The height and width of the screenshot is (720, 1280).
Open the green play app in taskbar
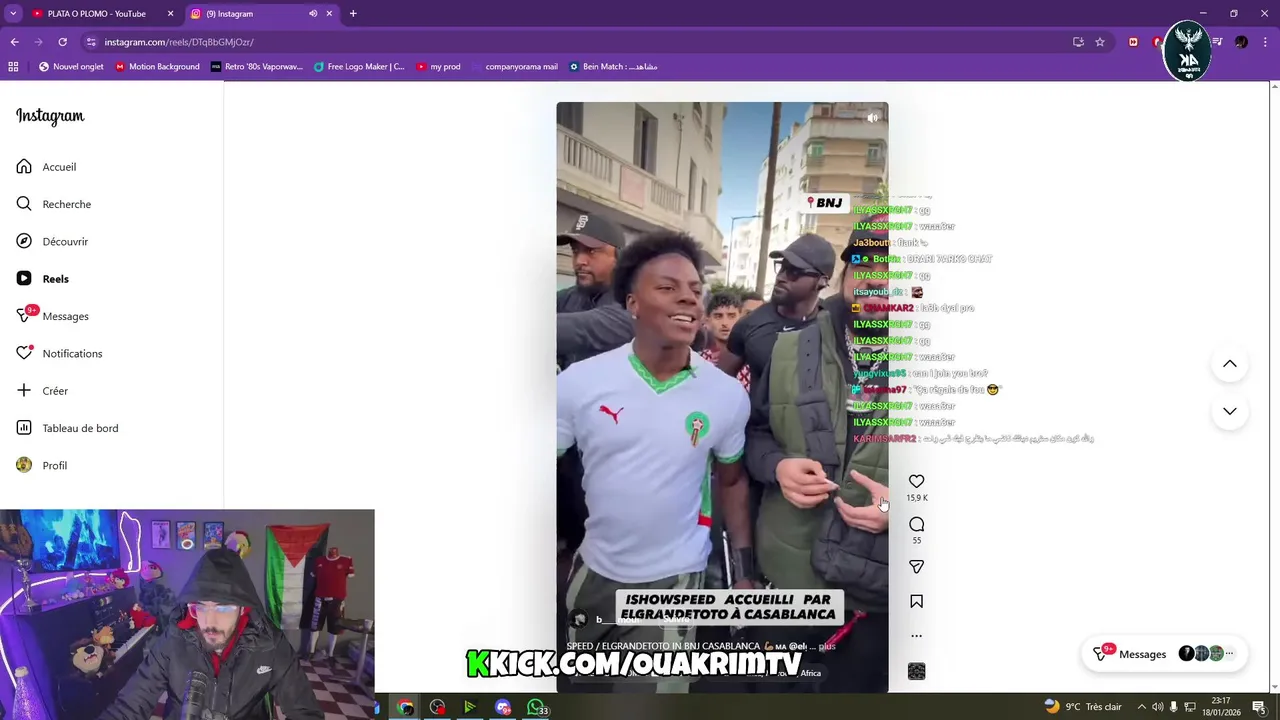tap(470, 707)
